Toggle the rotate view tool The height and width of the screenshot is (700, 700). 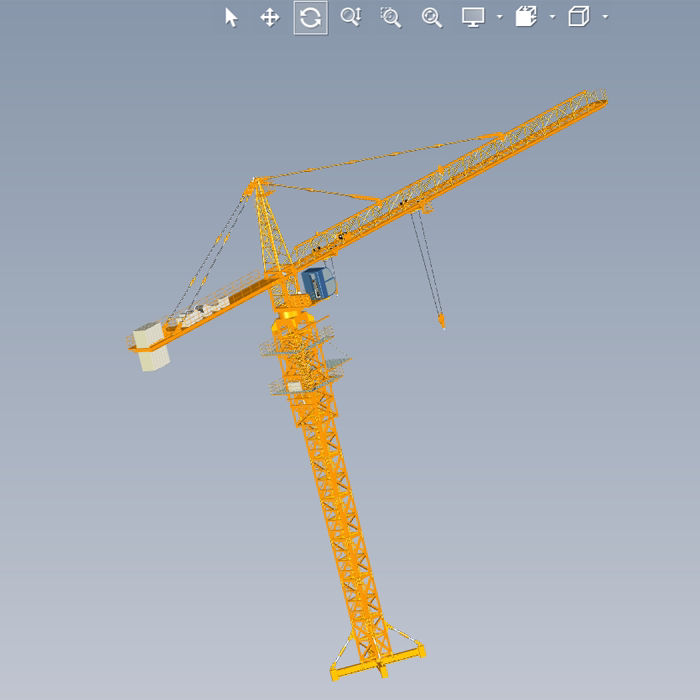point(311,18)
